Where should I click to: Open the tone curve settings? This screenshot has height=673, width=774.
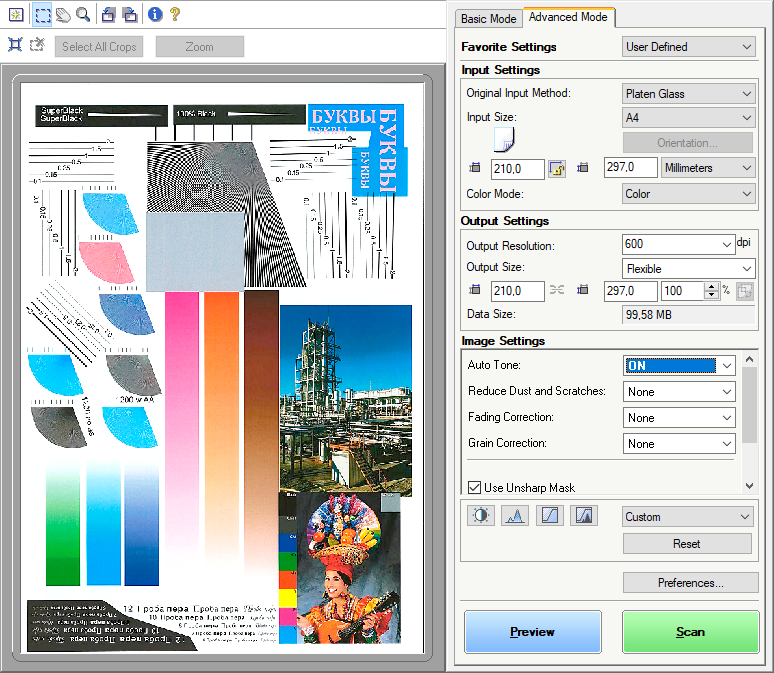549,516
